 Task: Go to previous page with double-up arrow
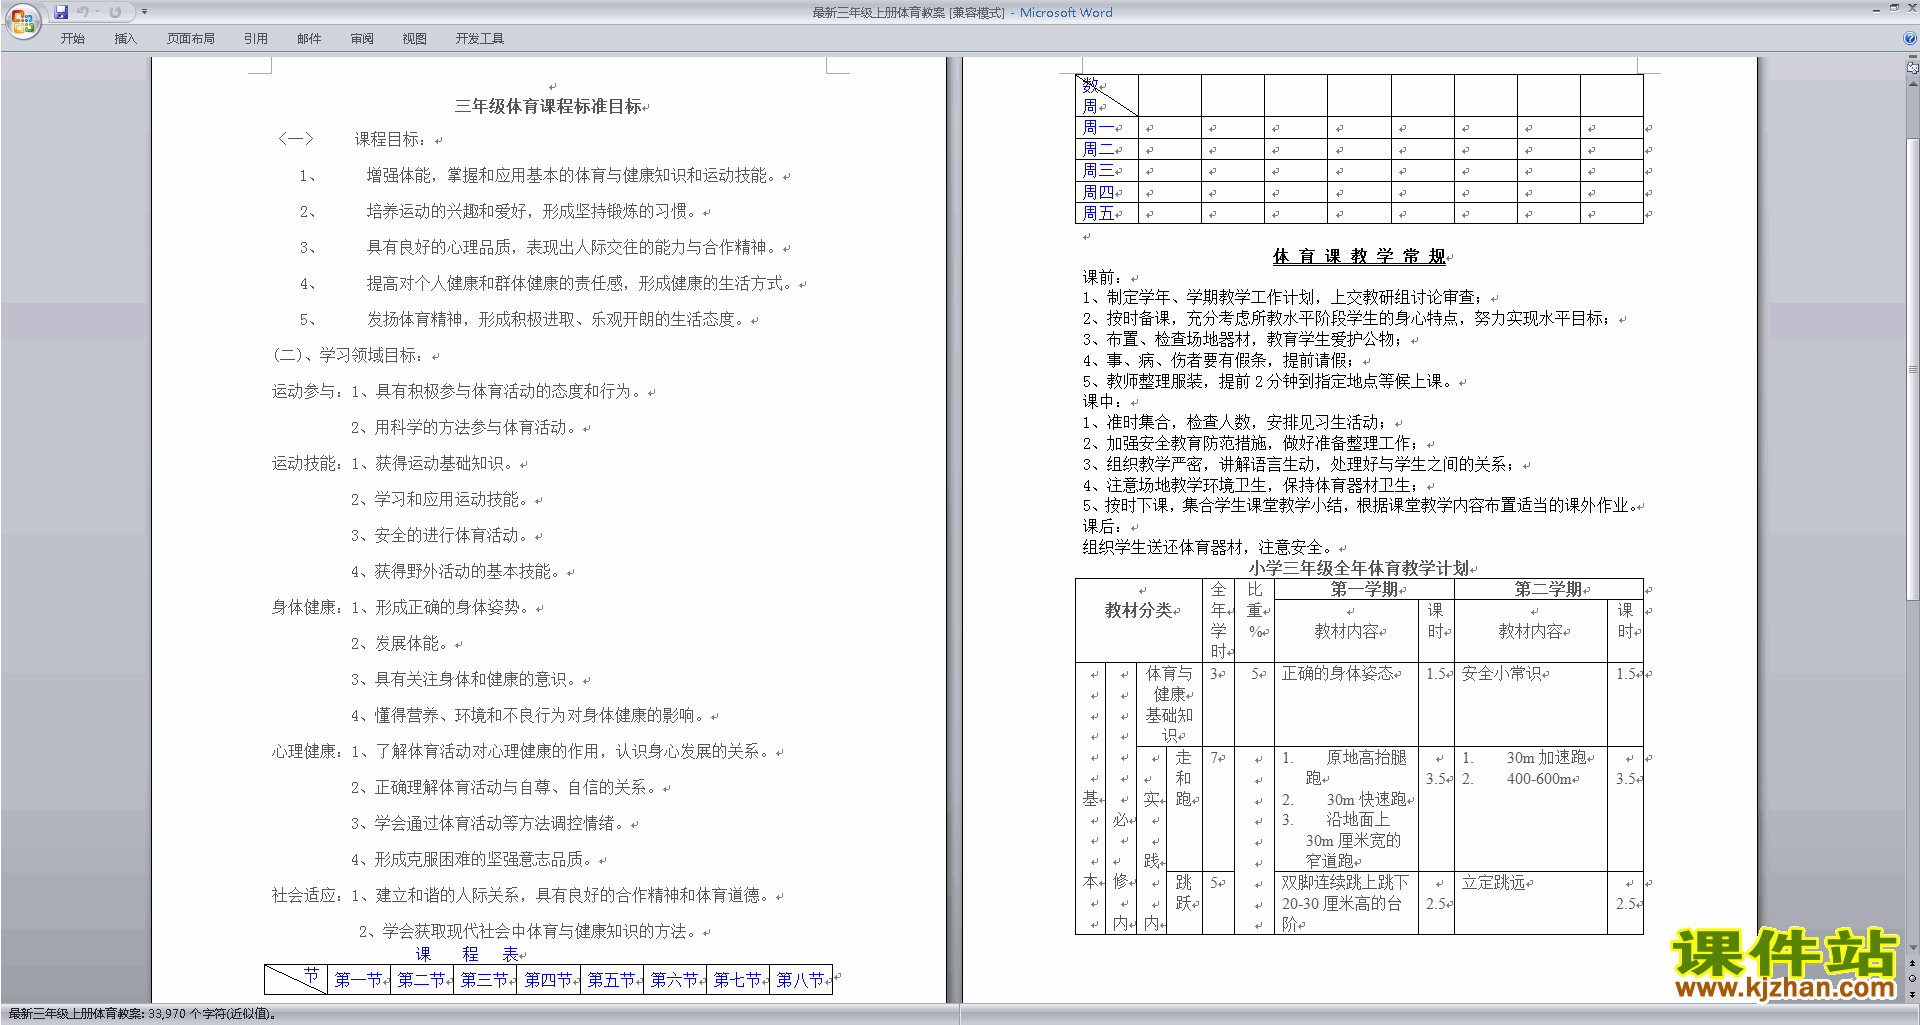pyautogui.click(x=1913, y=964)
